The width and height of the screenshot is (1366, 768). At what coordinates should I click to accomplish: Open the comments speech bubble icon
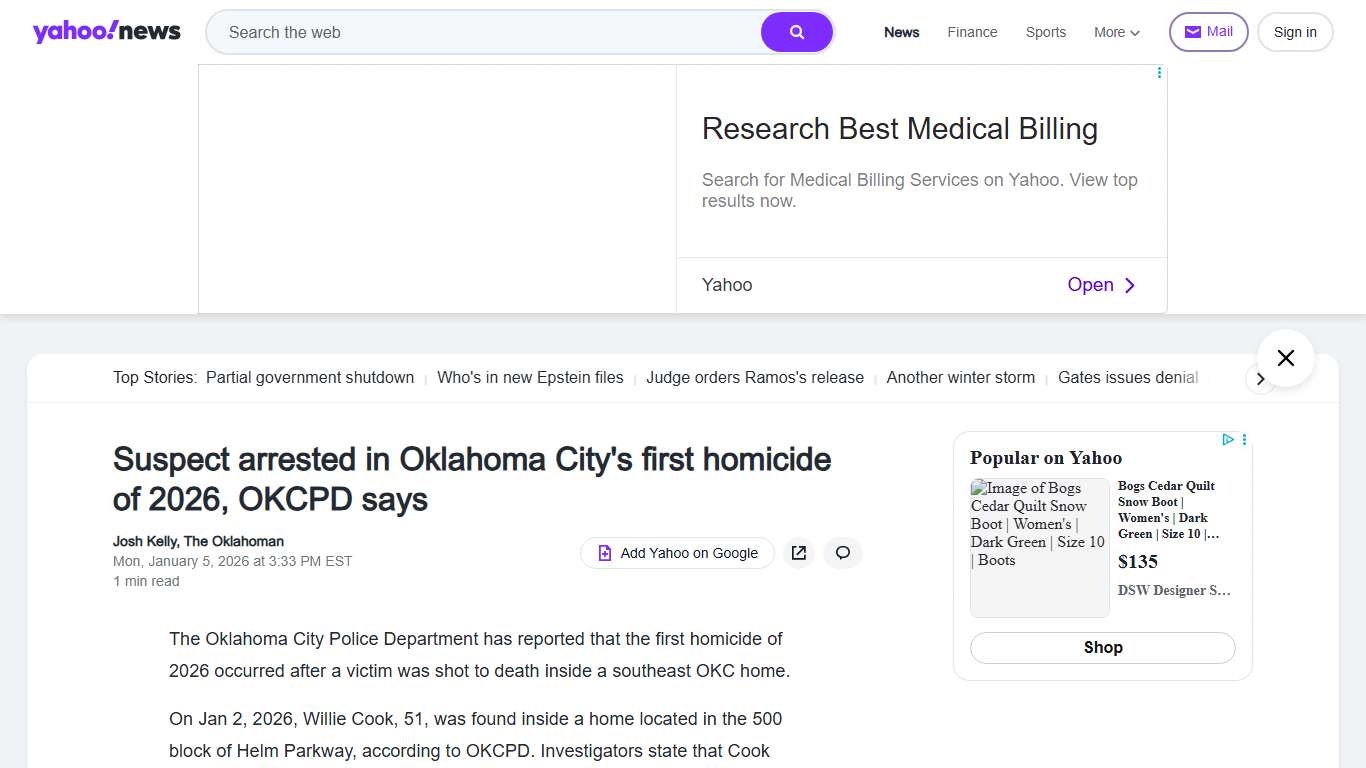(842, 552)
